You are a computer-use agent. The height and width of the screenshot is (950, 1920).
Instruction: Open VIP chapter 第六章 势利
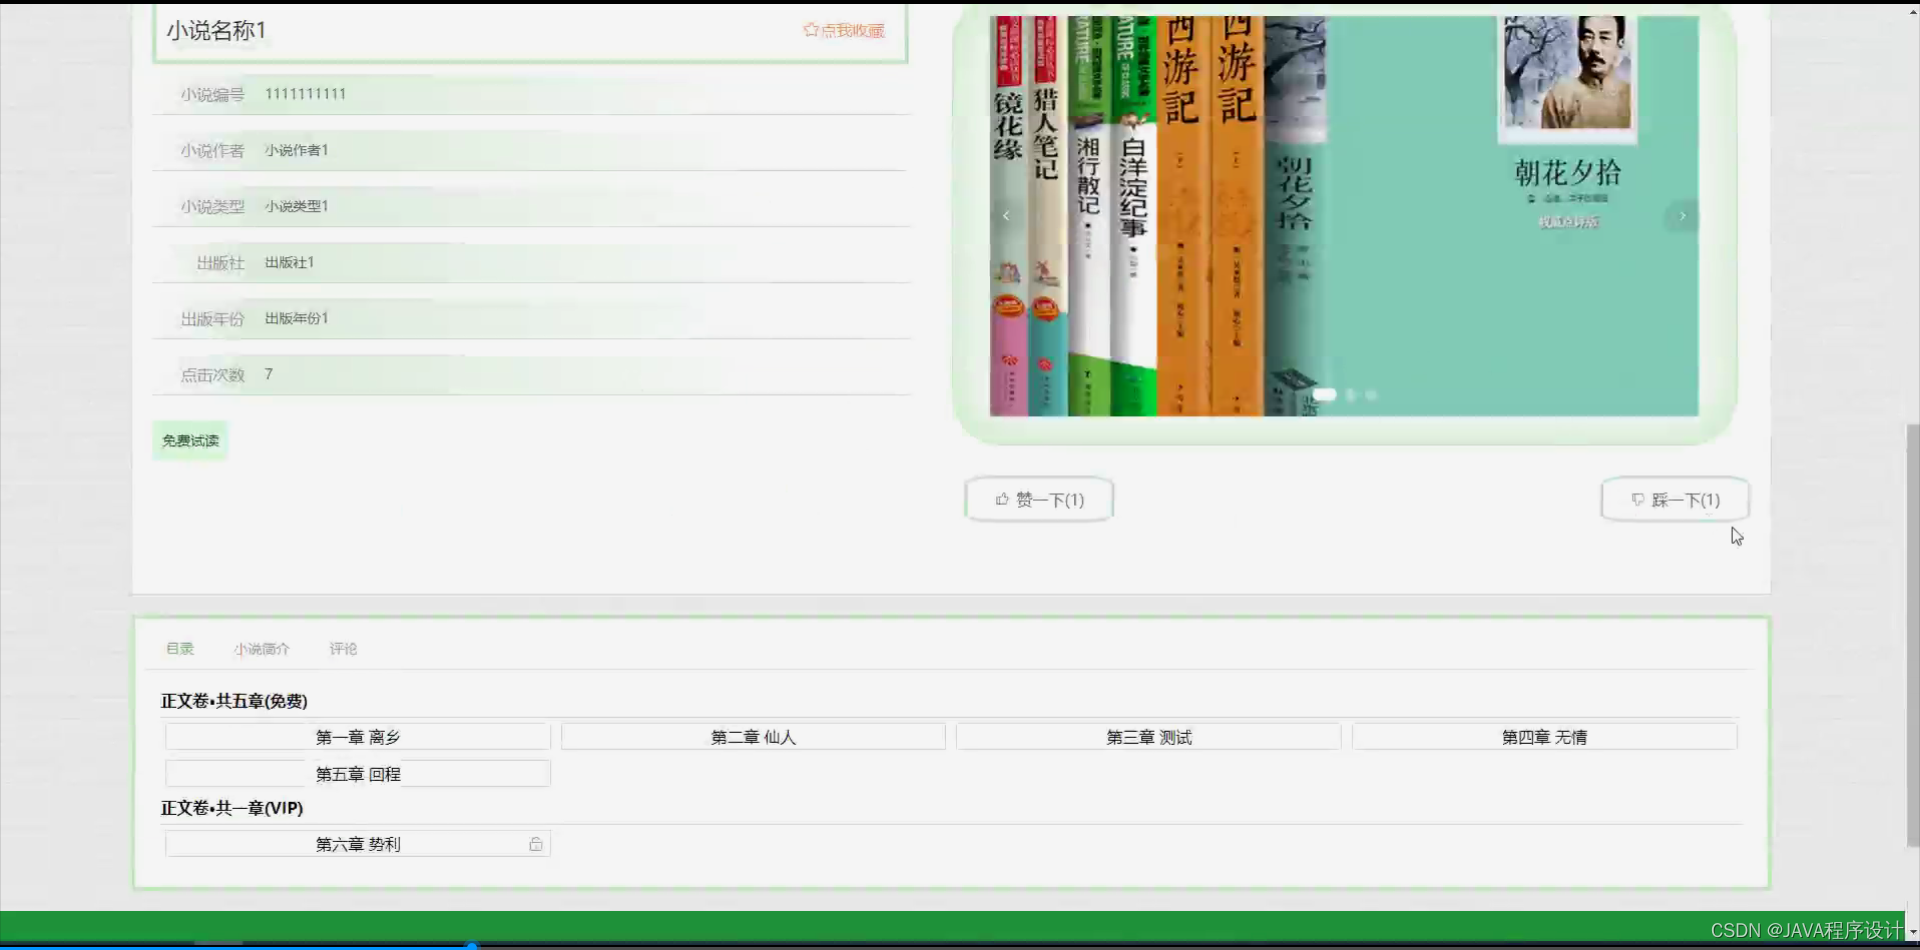(x=358, y=844)
